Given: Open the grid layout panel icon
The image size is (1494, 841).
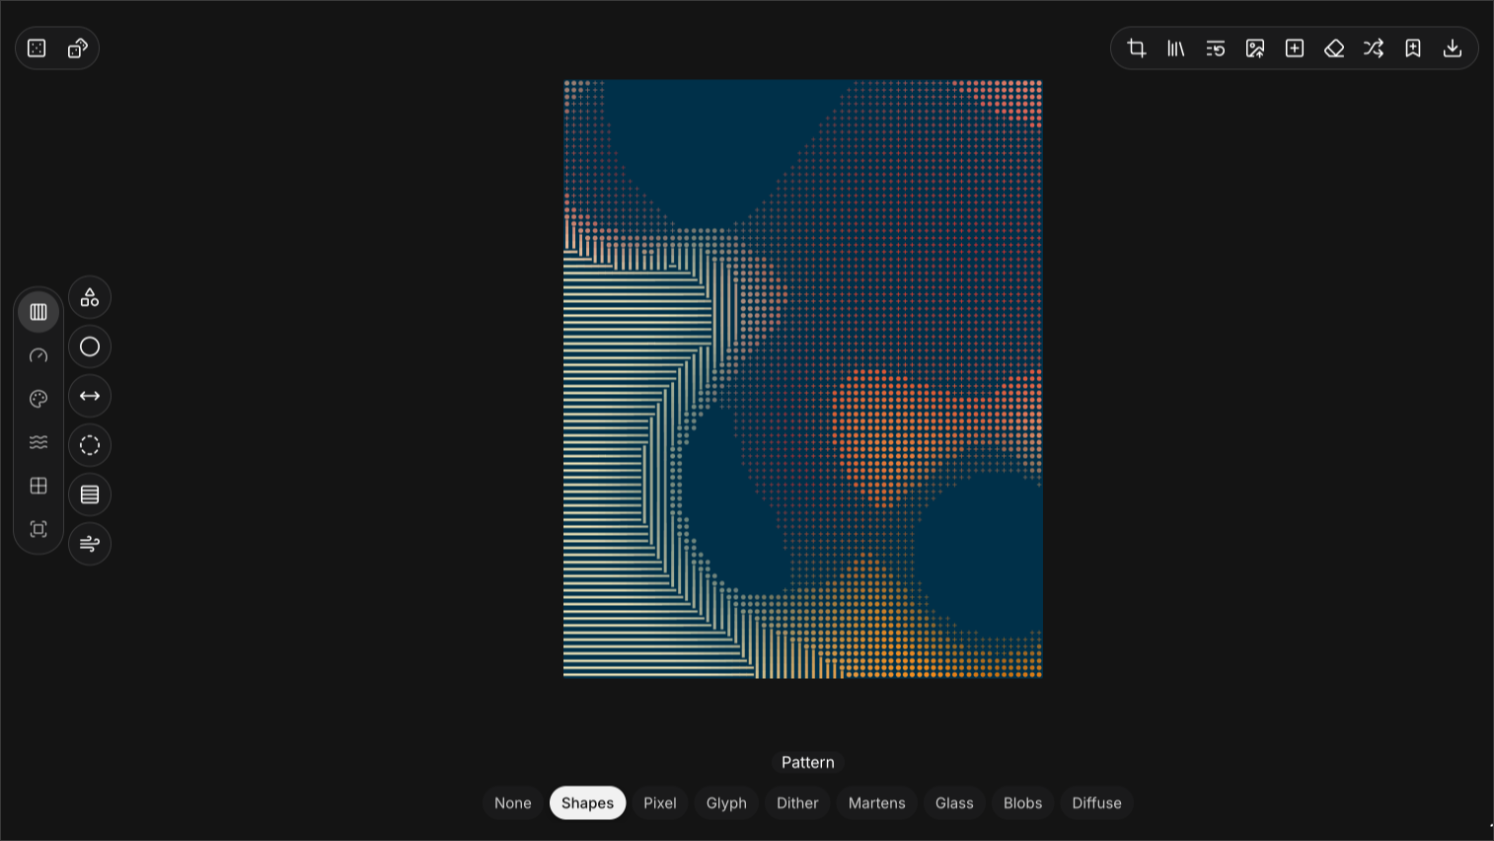Looking at the screenshot, I should (x=39, y=486).
